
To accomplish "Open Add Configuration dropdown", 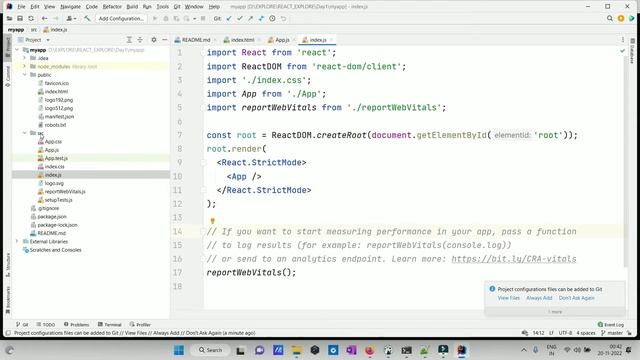I will (121, 18).
